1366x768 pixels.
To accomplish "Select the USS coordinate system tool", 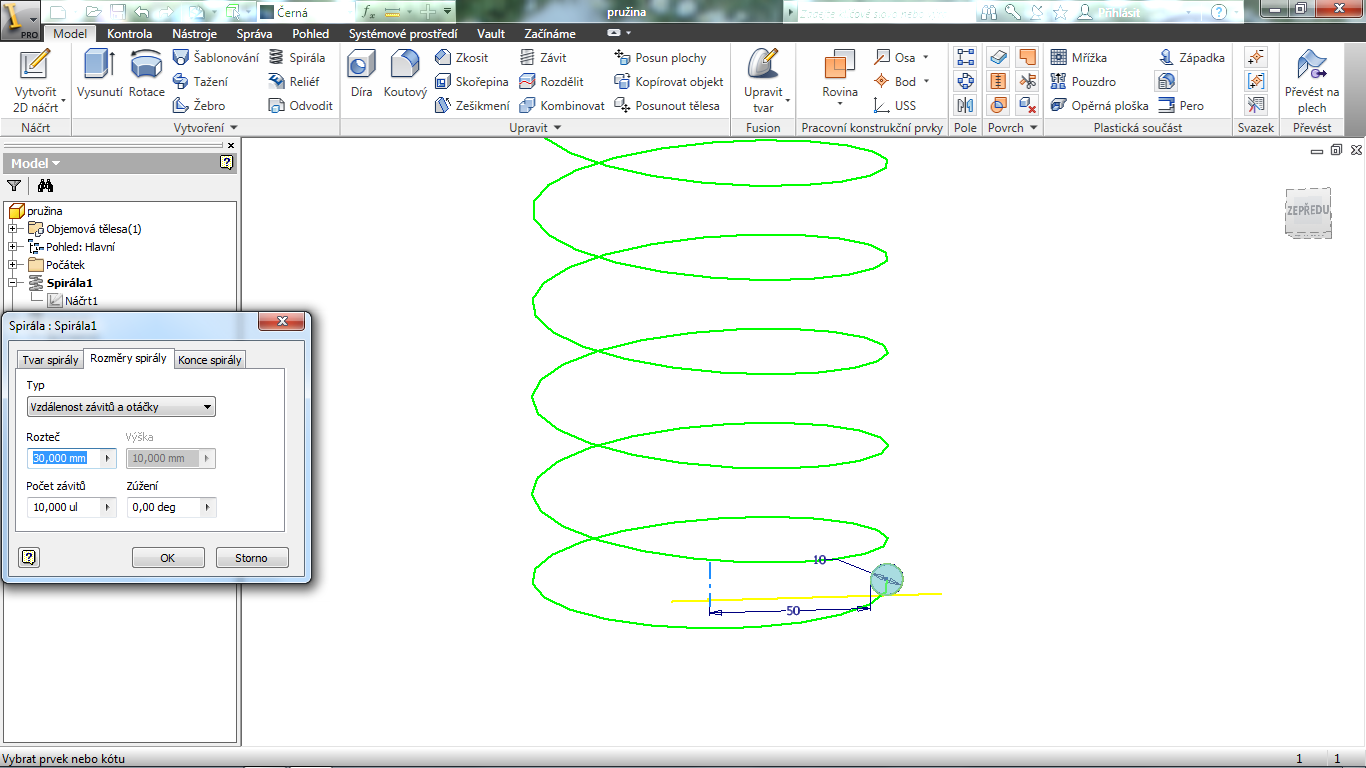I will pos(894,106).
